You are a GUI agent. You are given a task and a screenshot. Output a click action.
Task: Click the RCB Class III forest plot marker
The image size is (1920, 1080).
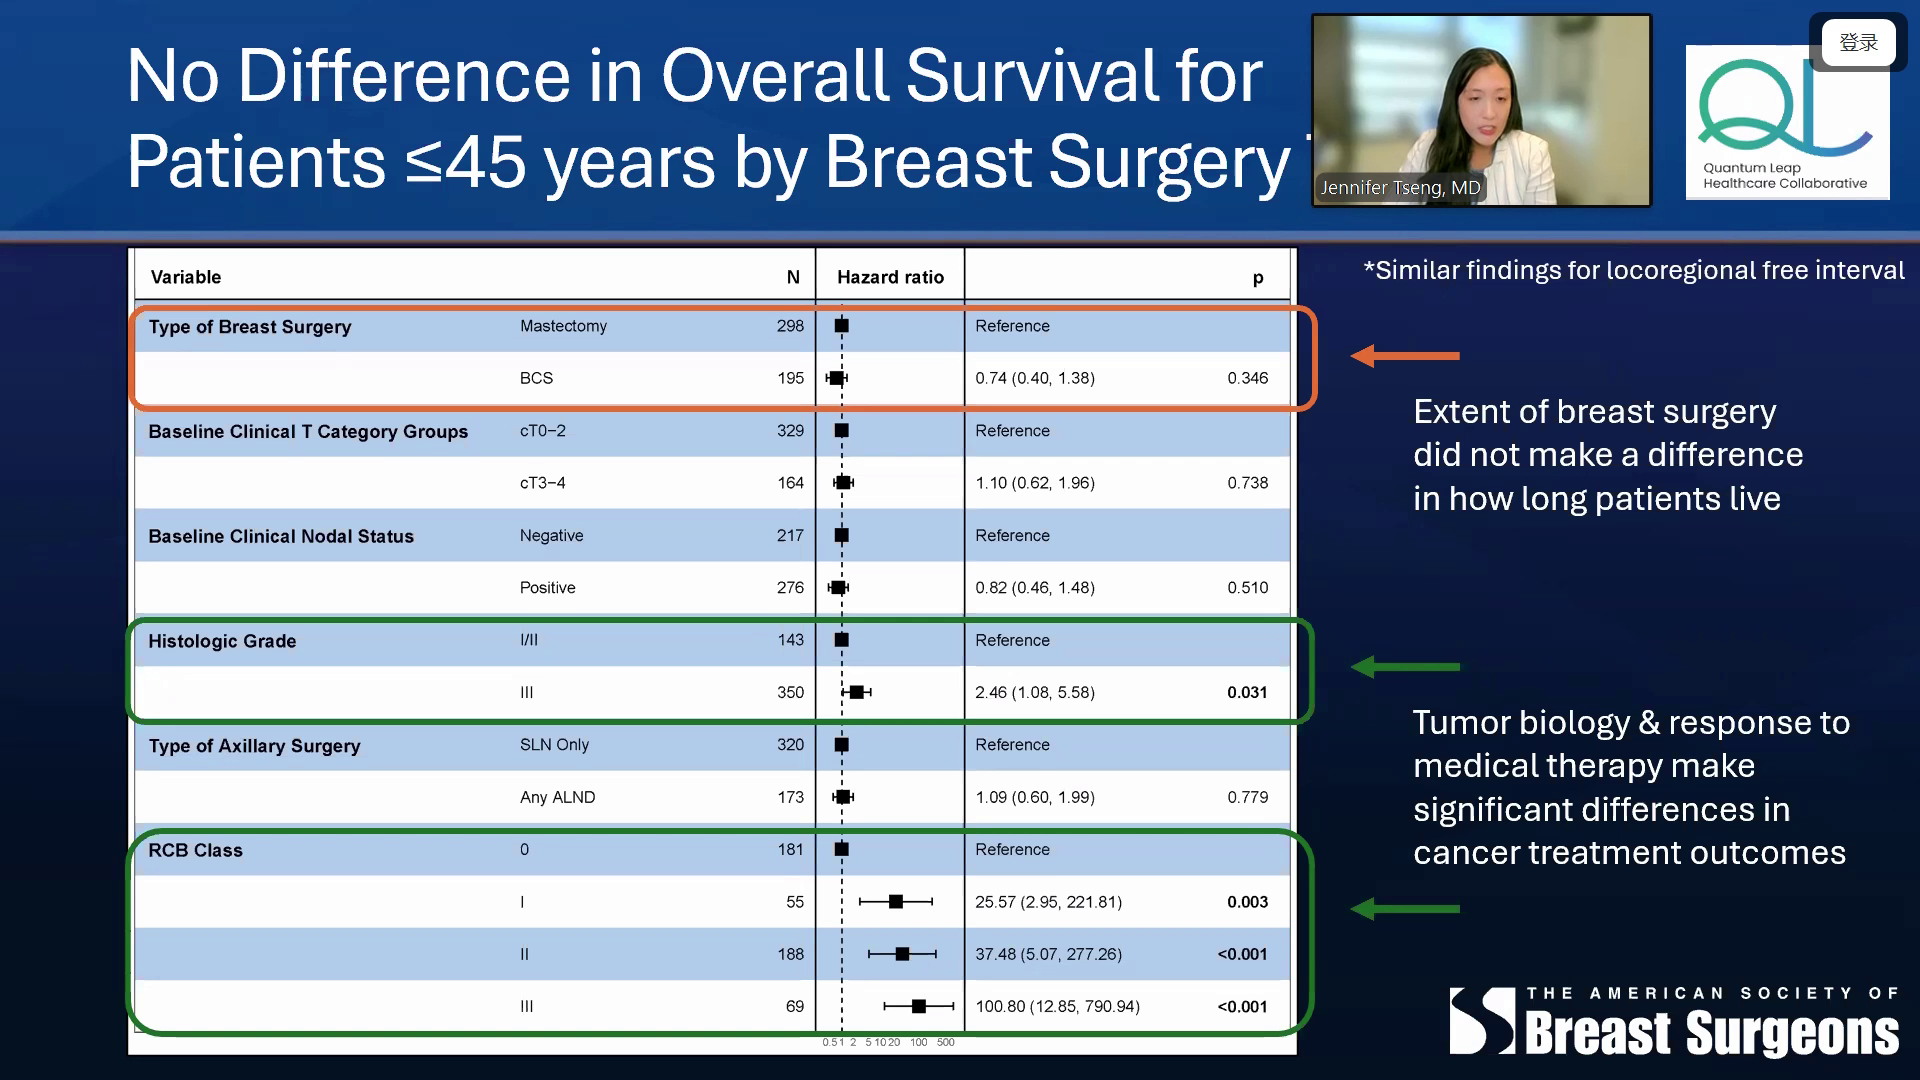[919, 1006]
